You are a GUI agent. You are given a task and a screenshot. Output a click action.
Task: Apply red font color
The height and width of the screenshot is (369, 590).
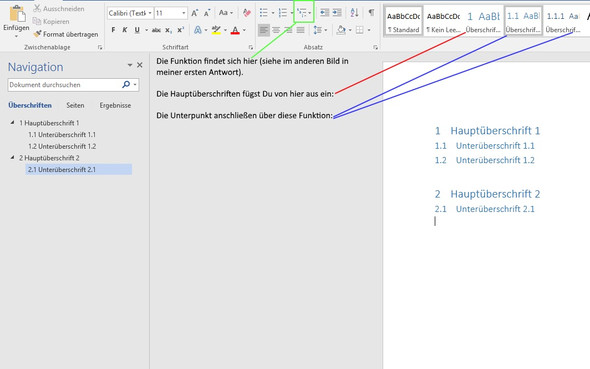point(235,30)
